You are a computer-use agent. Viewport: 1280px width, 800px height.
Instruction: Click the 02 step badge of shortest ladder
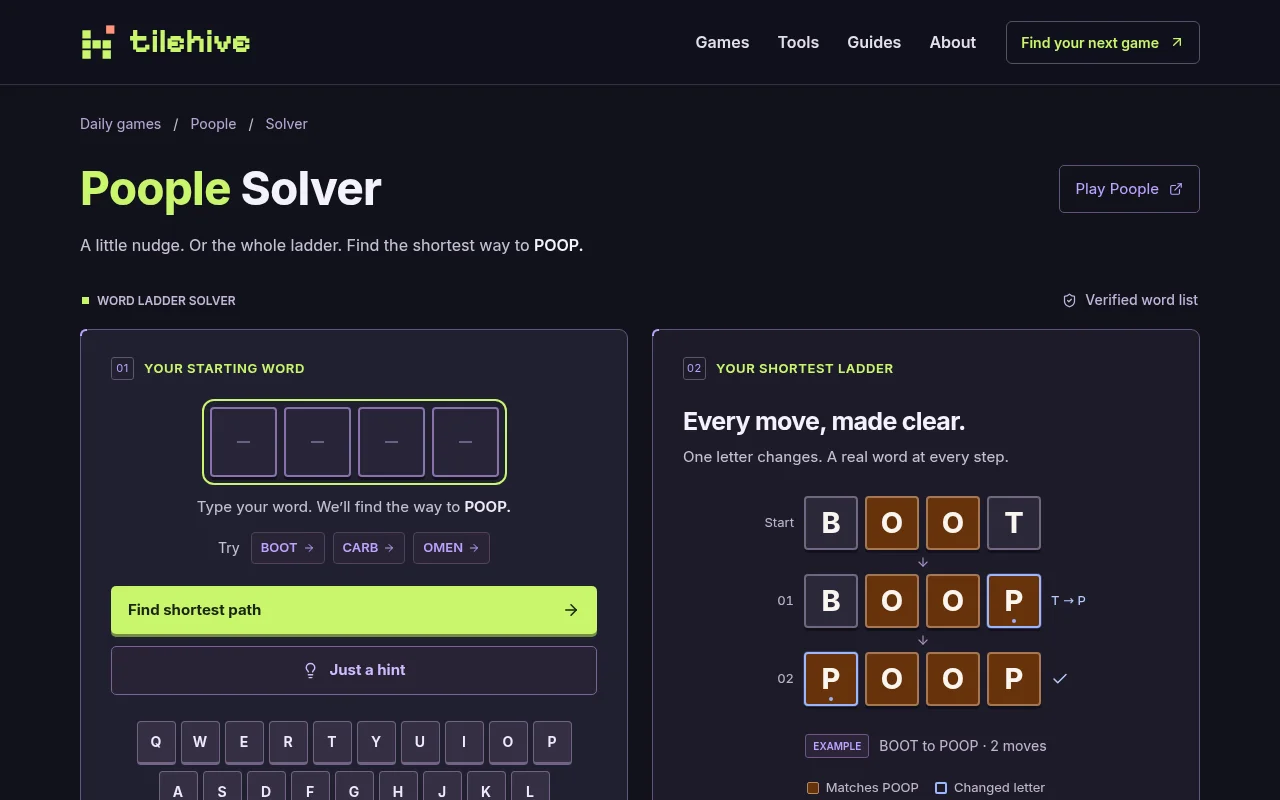tap(694, 368)
